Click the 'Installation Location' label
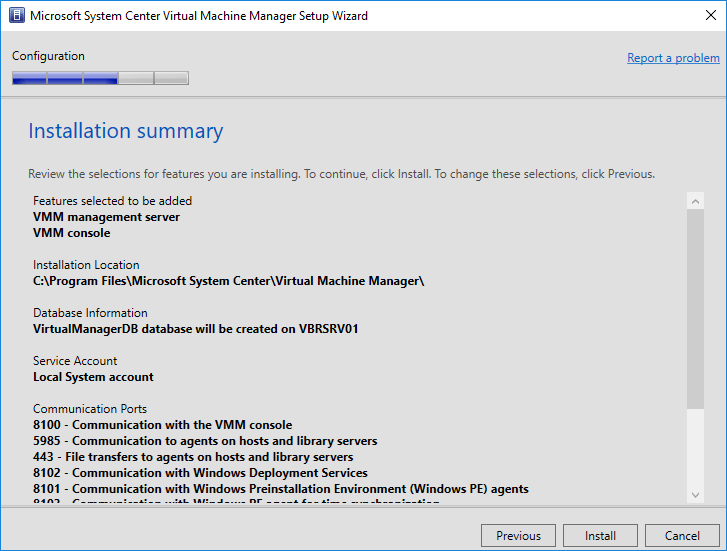Screen dimensions: 727x551 pos(86,265)
